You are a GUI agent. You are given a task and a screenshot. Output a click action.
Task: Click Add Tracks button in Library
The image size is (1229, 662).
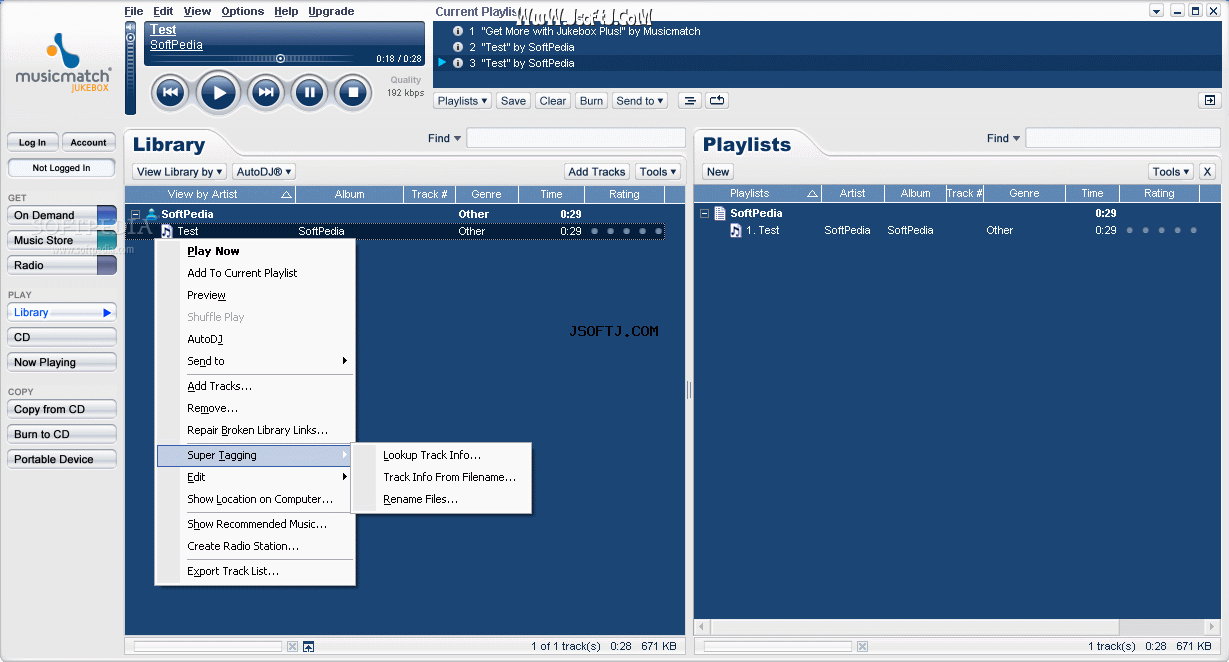pyautogui.click(x=597, y=172)
